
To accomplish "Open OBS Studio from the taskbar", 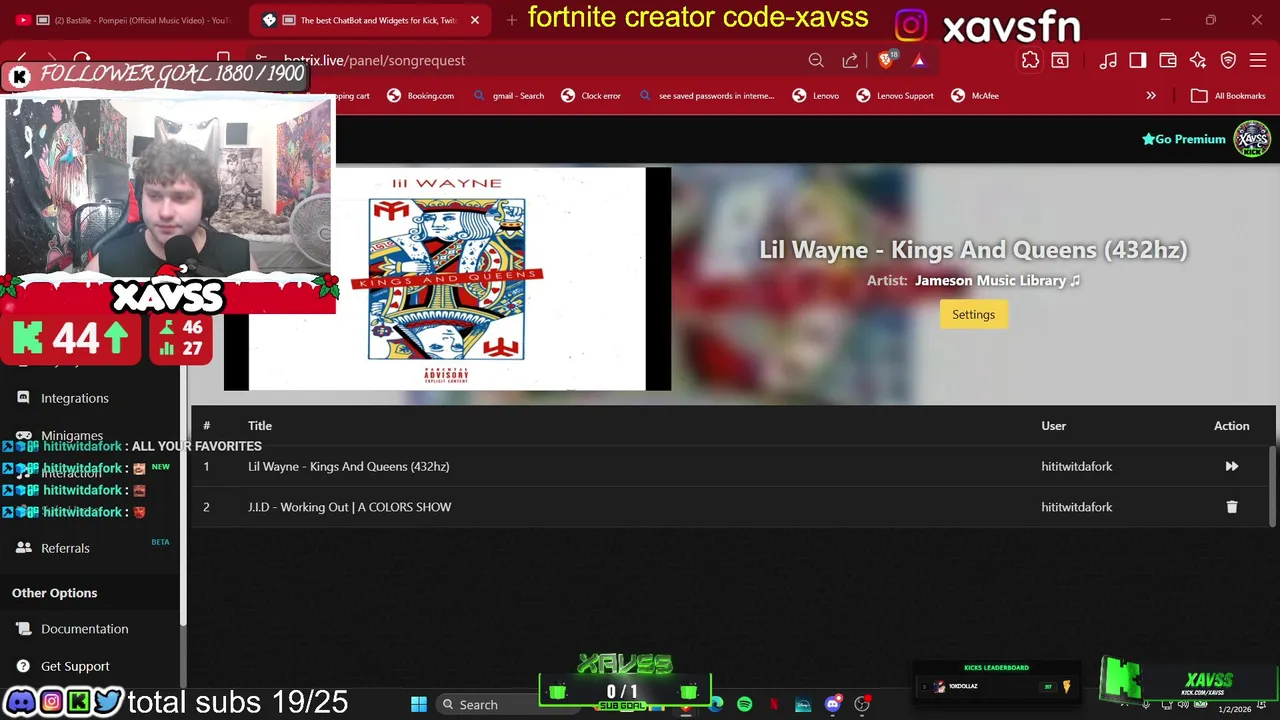I will click(862, 704).
